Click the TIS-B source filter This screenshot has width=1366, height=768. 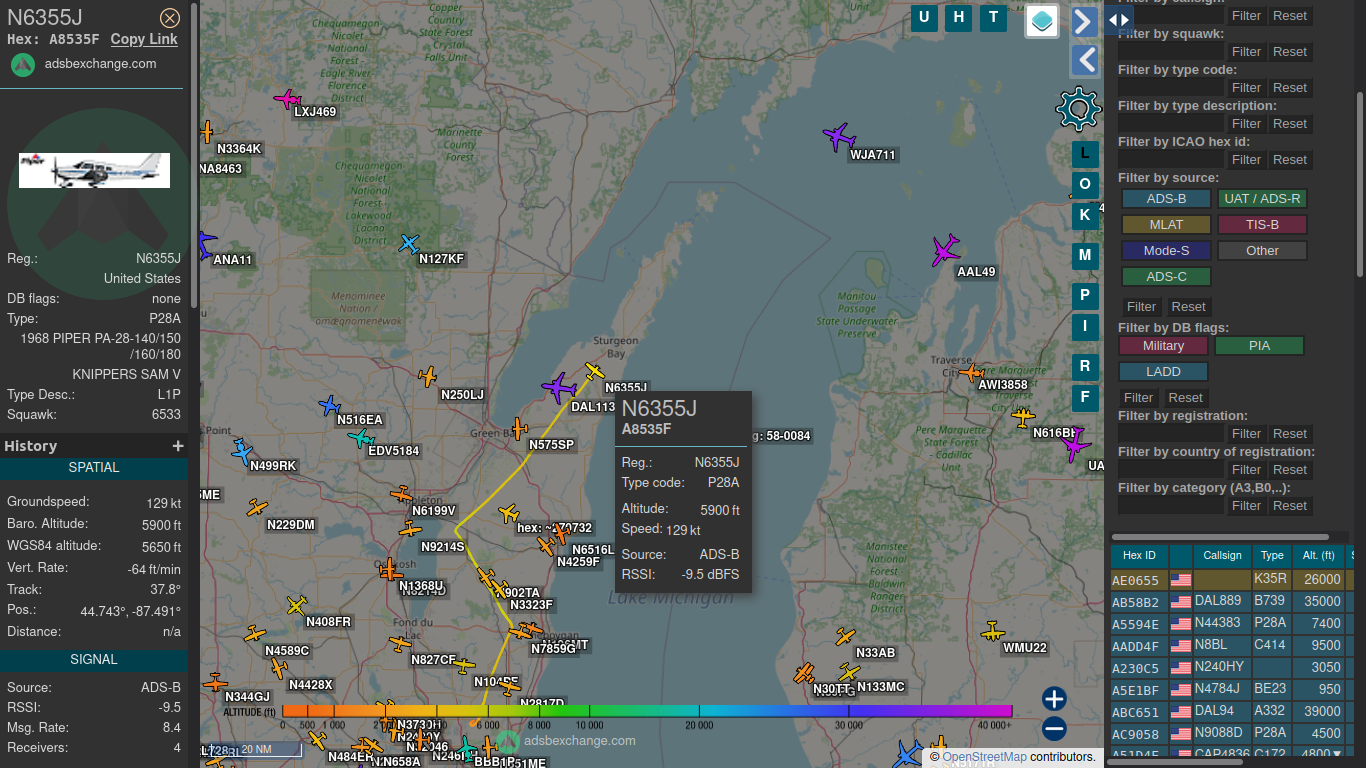[x=1263, y=225]
